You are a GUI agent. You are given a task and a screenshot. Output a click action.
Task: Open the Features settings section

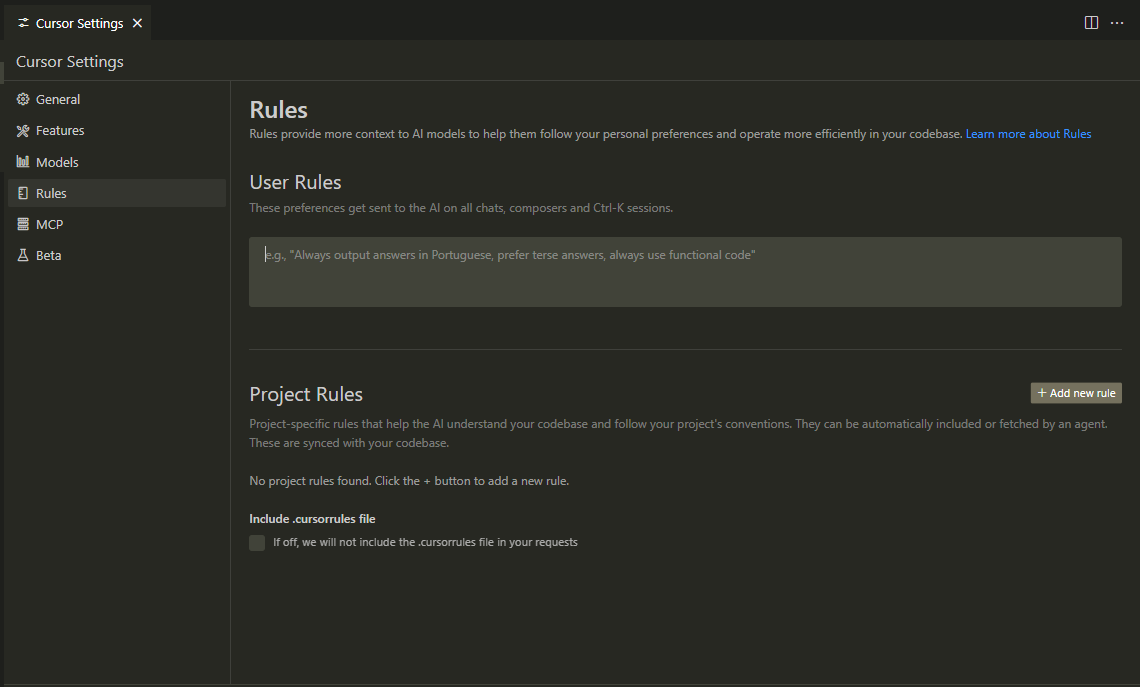tap(117, 131)
